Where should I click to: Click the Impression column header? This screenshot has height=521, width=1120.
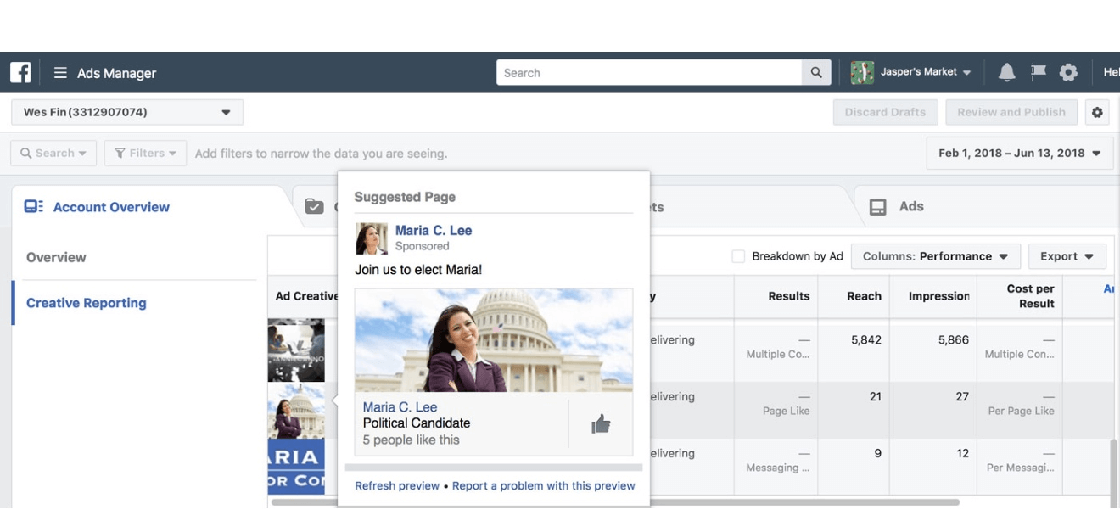click(x=939, y=296)
